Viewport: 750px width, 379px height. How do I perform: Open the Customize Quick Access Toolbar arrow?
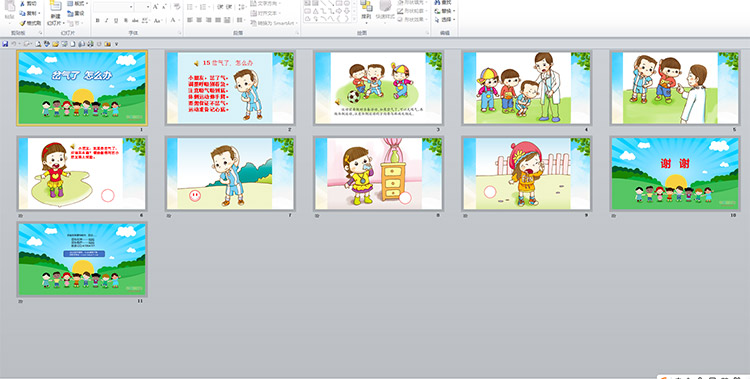pos(116,44)
